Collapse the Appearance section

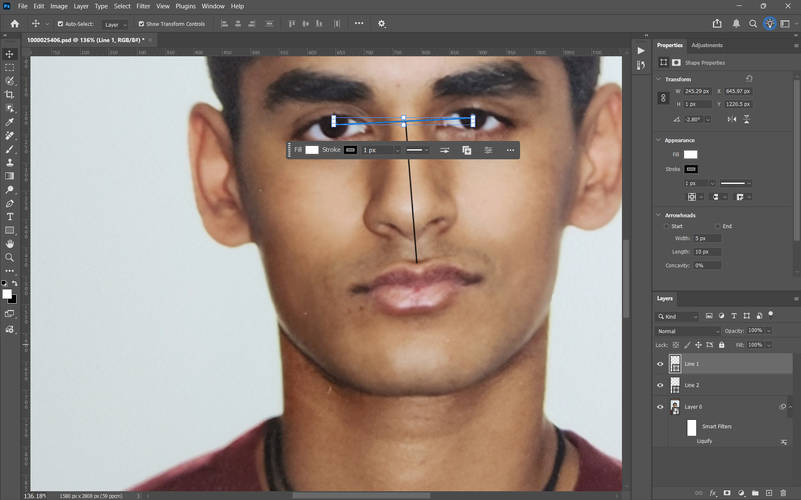(659, 140)
